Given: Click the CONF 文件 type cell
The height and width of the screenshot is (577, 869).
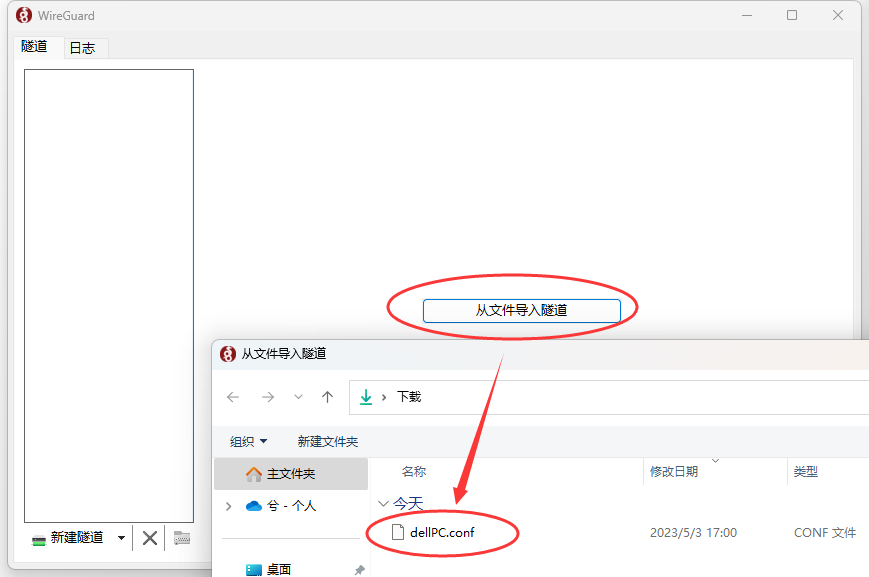Looking at the screenshot, I should click(x=825, y=533).
